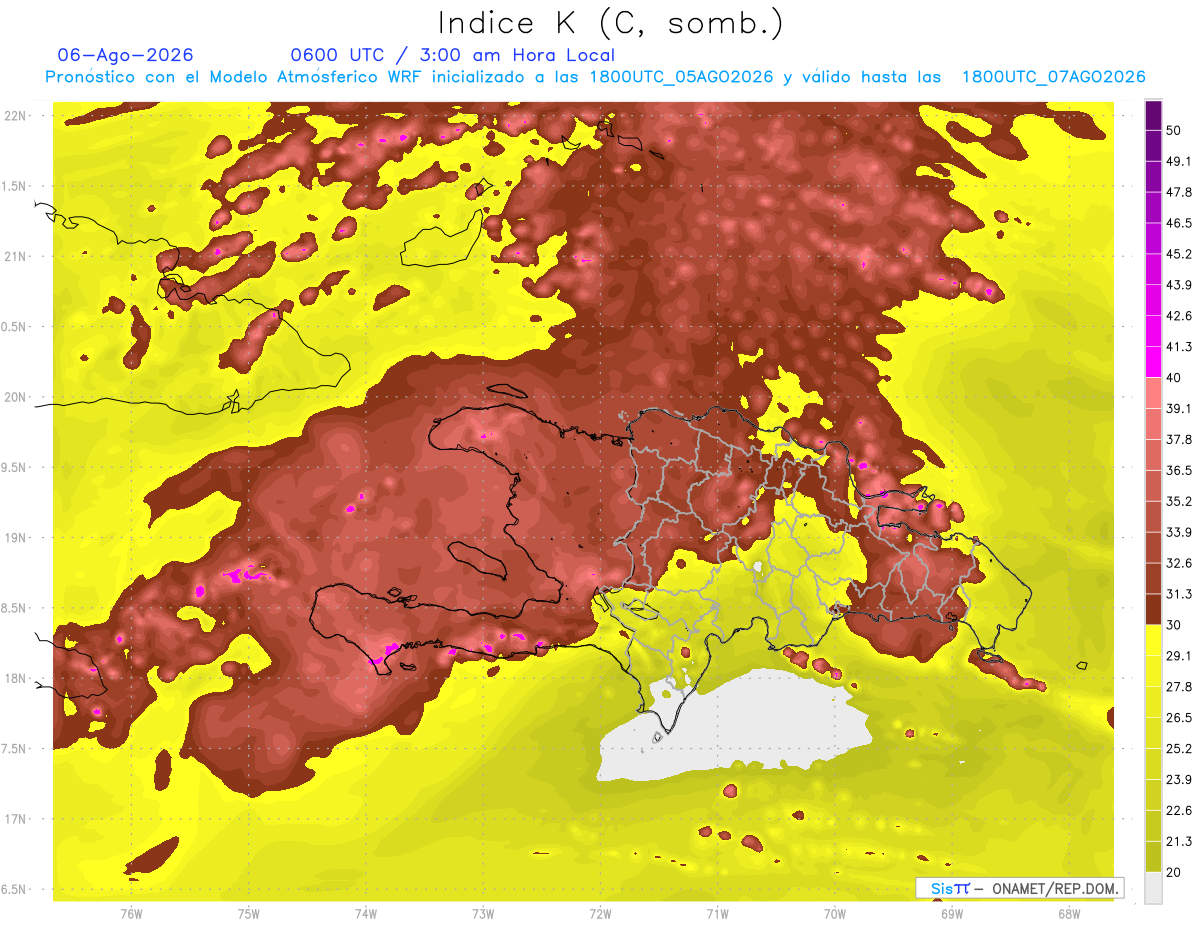Click the "76W" longitude axis label
The height and width of the screenshot is (927, 1200).
[x=130, y=914]
